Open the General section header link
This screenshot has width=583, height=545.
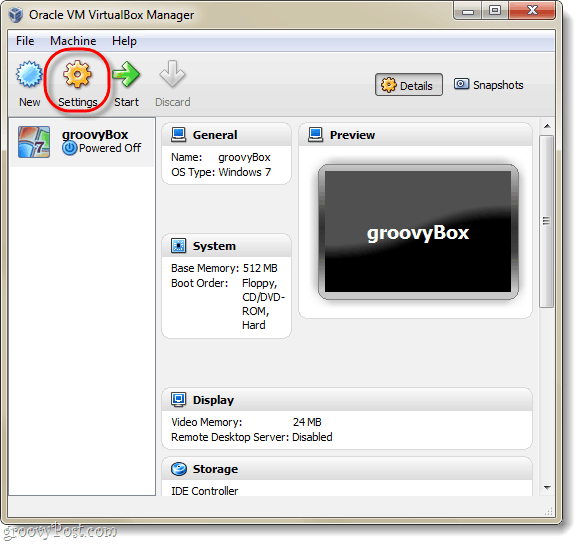(x=215, y=135)
